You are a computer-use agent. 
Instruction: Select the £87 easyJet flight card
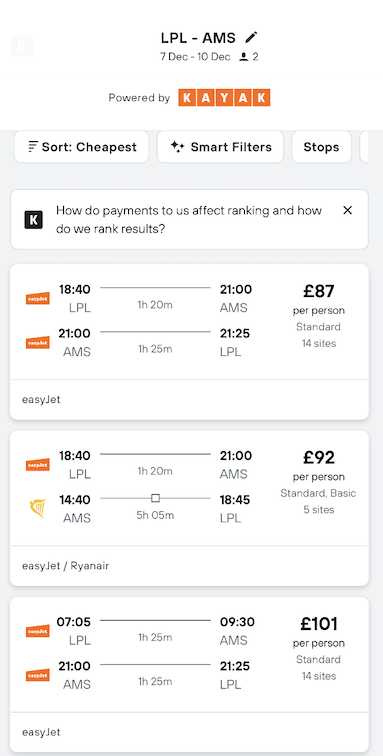190,342
